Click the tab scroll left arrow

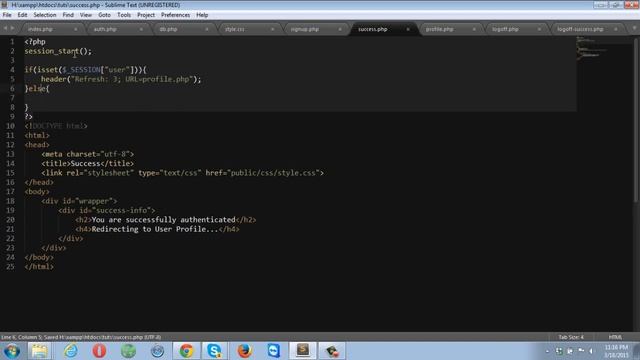5,28
